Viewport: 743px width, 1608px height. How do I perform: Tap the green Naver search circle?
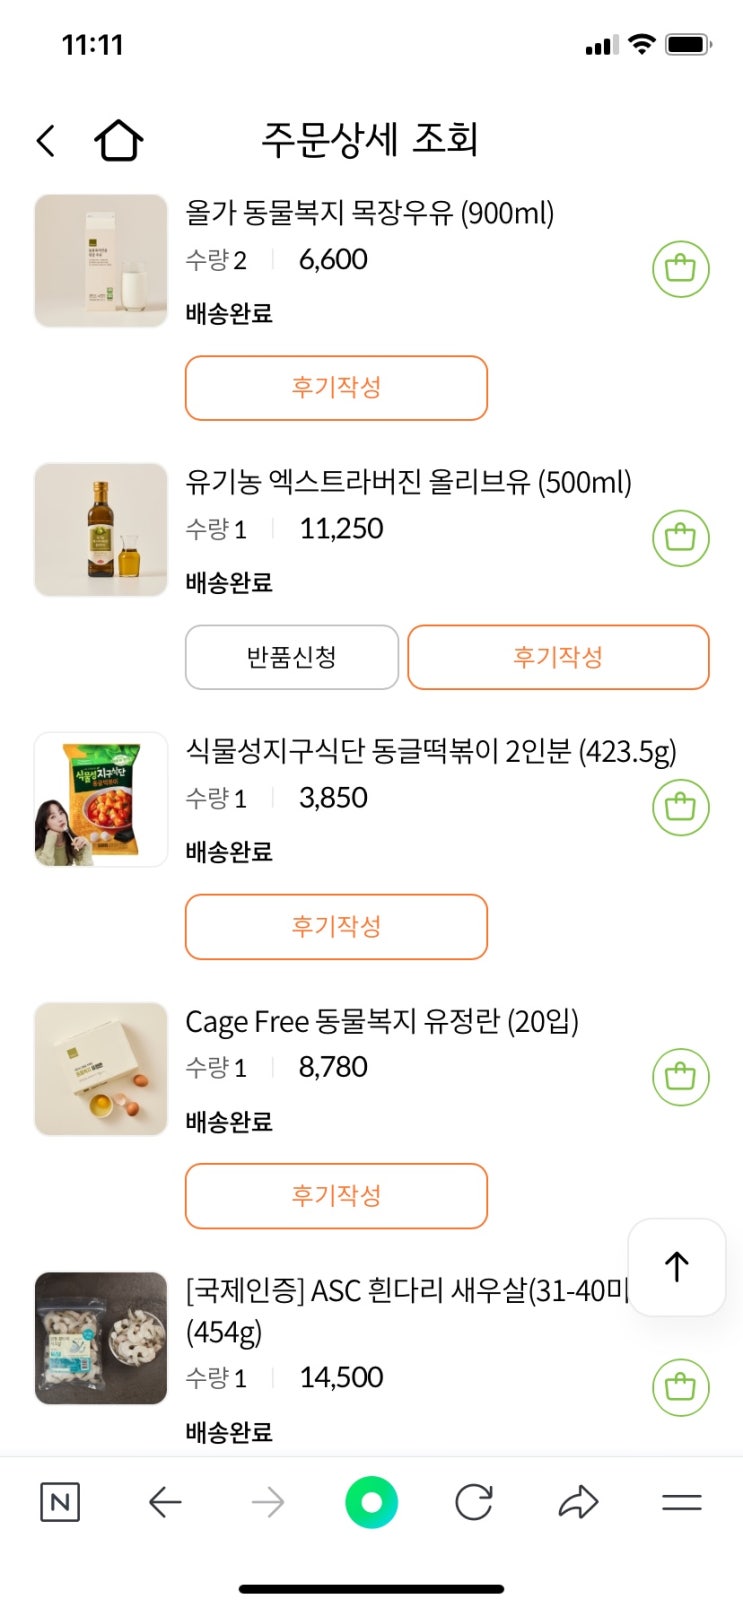pyautogui.click(x=371, y=1502)
